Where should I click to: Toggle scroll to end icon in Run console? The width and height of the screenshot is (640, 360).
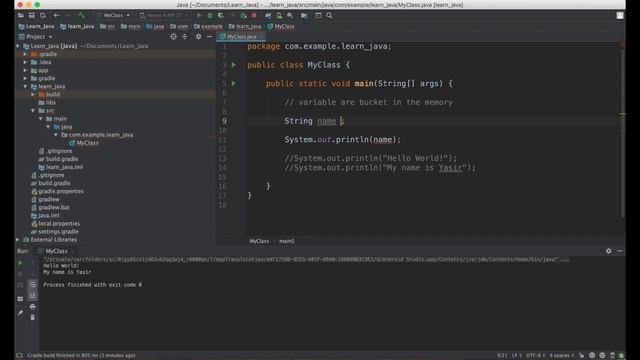pyautogui.click(x=33, y=295)
